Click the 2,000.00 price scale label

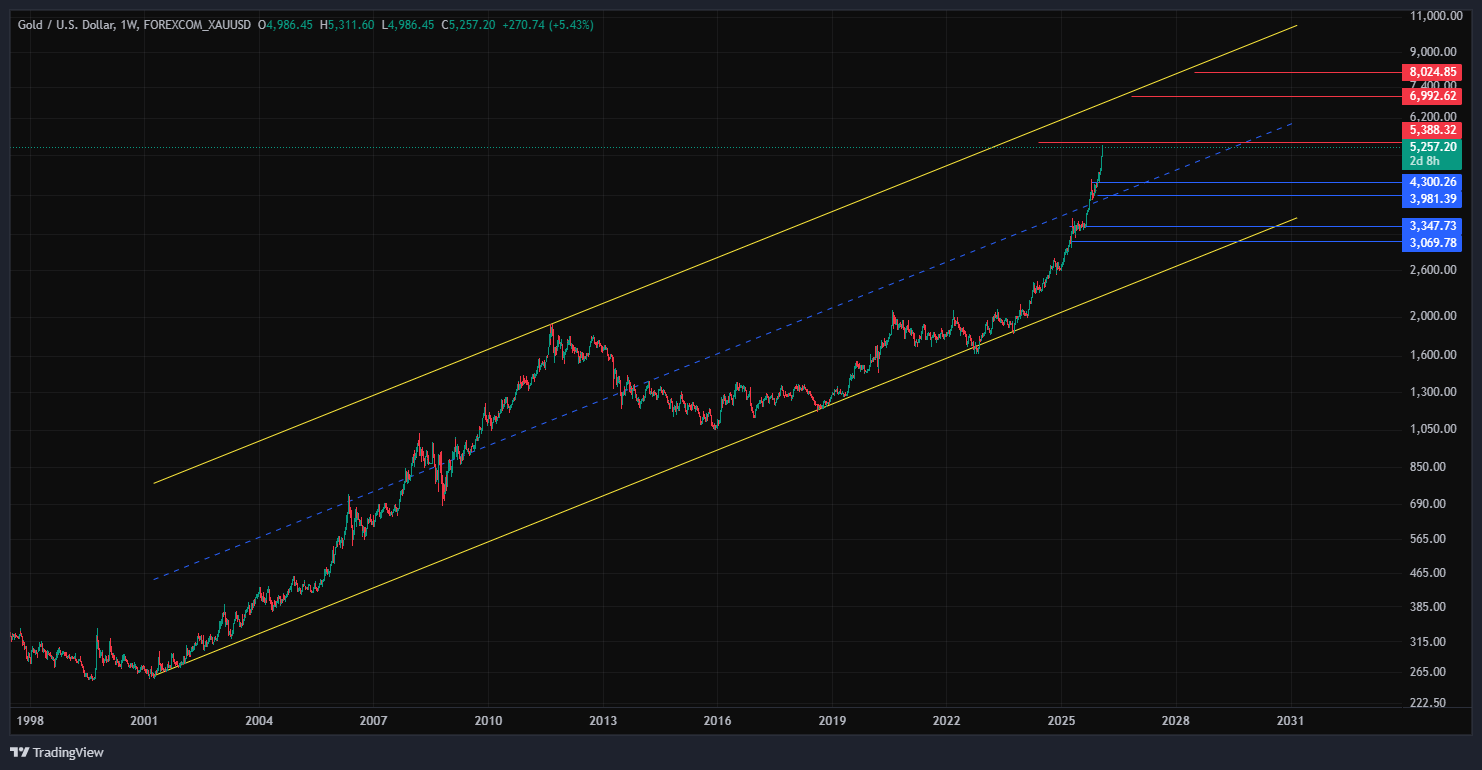click(x=1436, y=316)
